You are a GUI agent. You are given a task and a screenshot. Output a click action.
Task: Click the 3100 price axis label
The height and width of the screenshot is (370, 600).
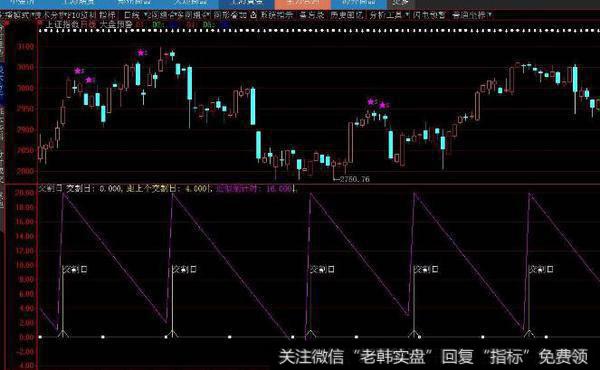click(26, 47)
